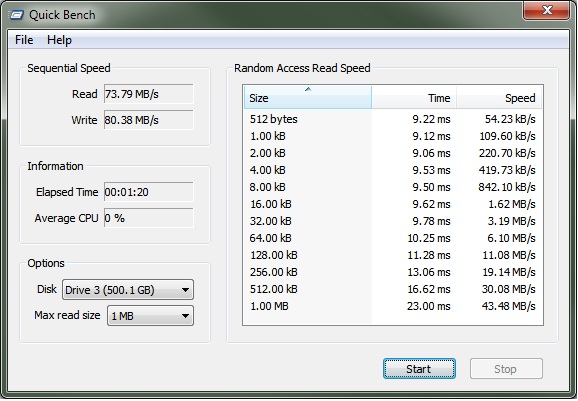Click the 9.06 ms time value
This screenshot has width=578, height=401.
[431, 153]
